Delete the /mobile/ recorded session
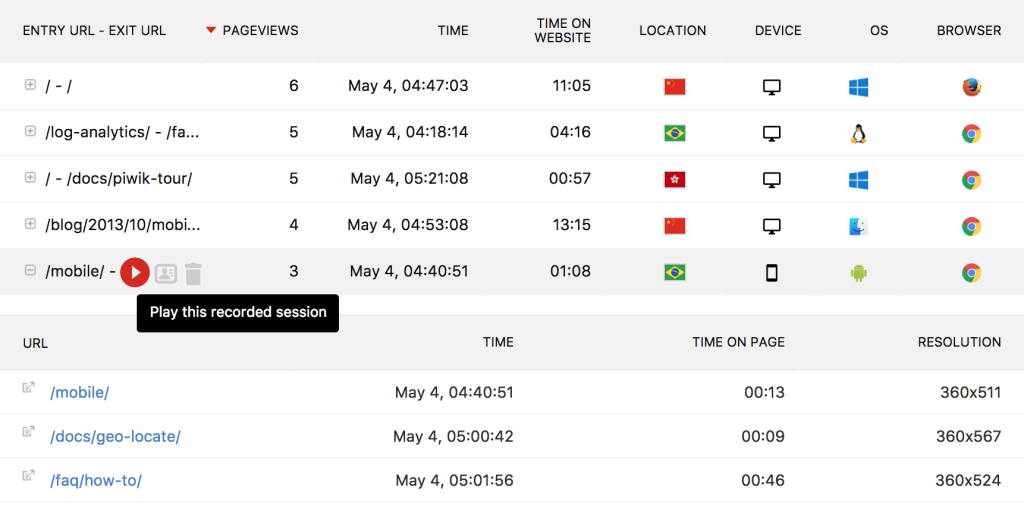1024x506 pixels. click(x=194, y=273)
